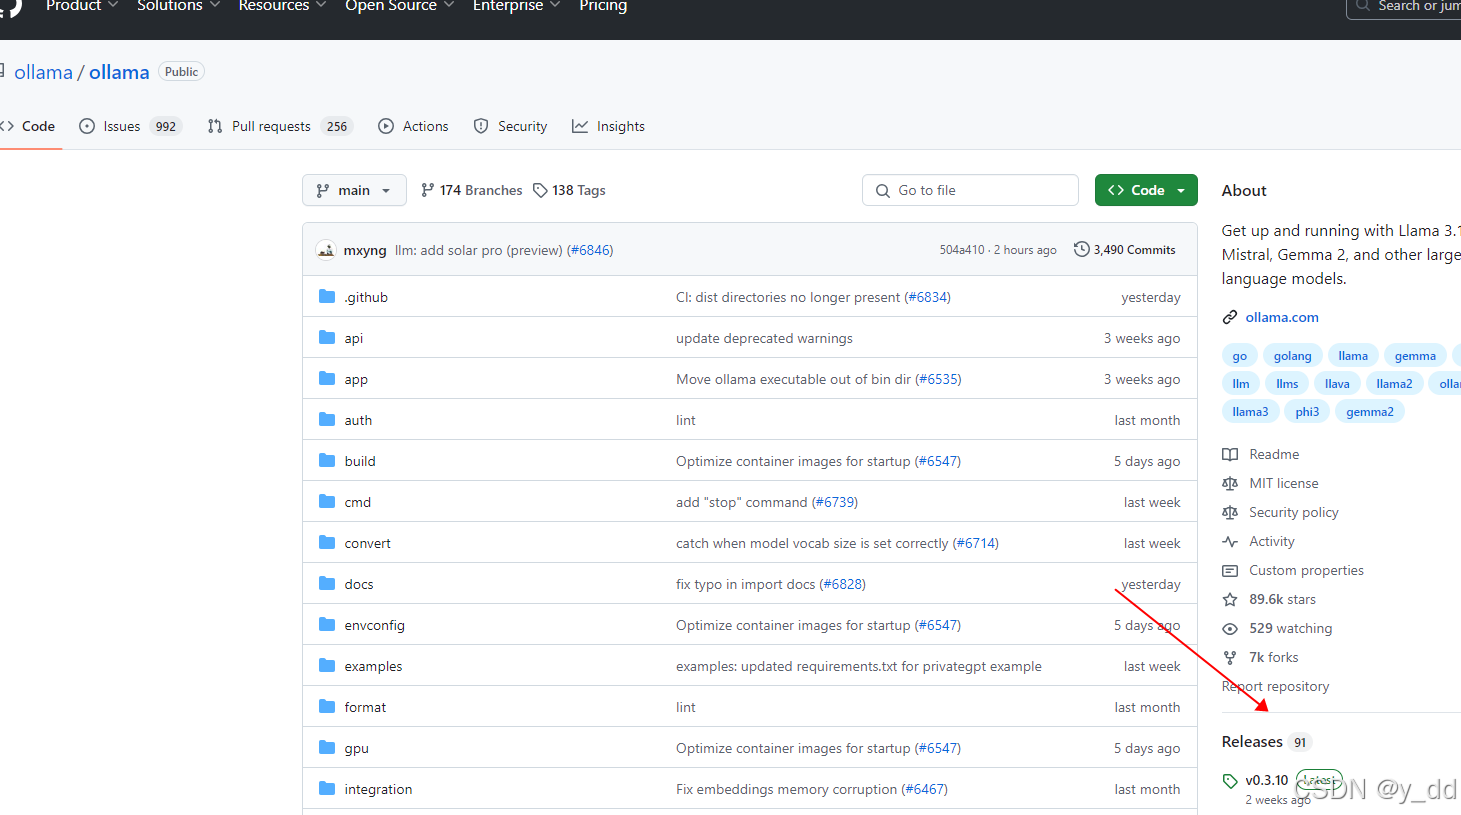Click the top Search or jump box
This screenshot has width=1461, height=815.
click(x=1404, y=6)
